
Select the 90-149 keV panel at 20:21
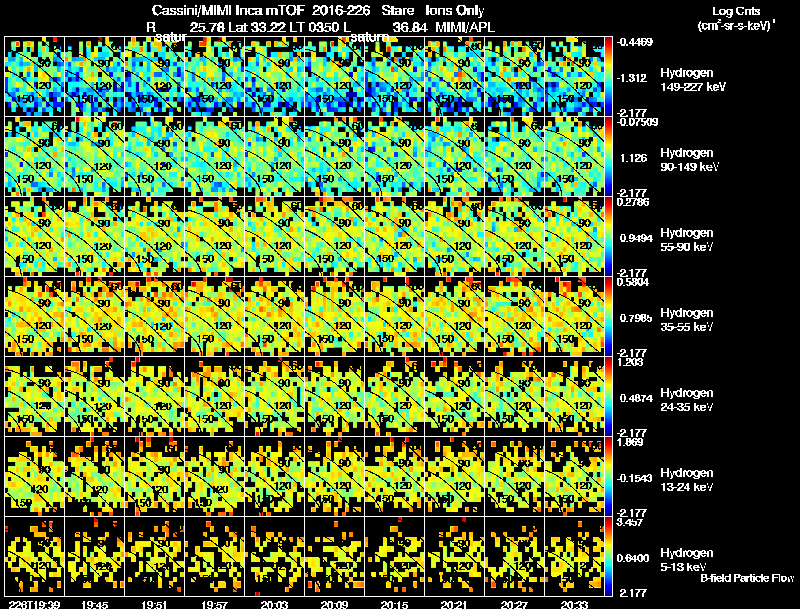pyautogui.click(x=455, y=157)
